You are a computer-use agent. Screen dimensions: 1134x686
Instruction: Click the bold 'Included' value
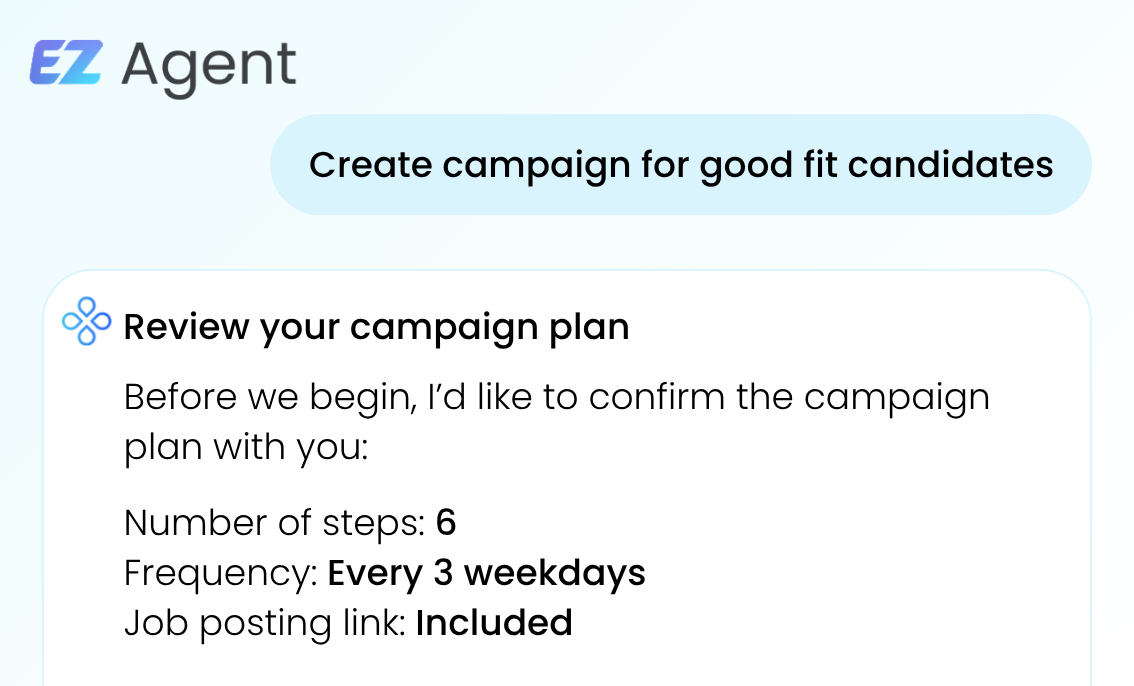[x=495, y=623]
